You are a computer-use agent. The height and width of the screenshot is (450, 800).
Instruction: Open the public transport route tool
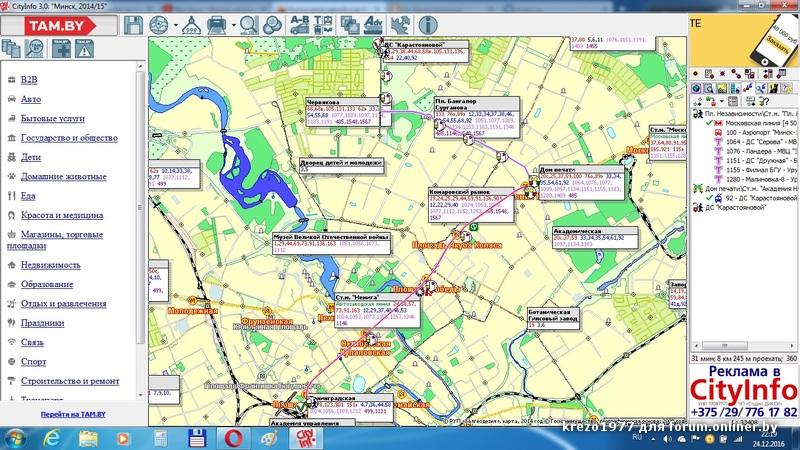pyautogui.click(x=323, y=25)
